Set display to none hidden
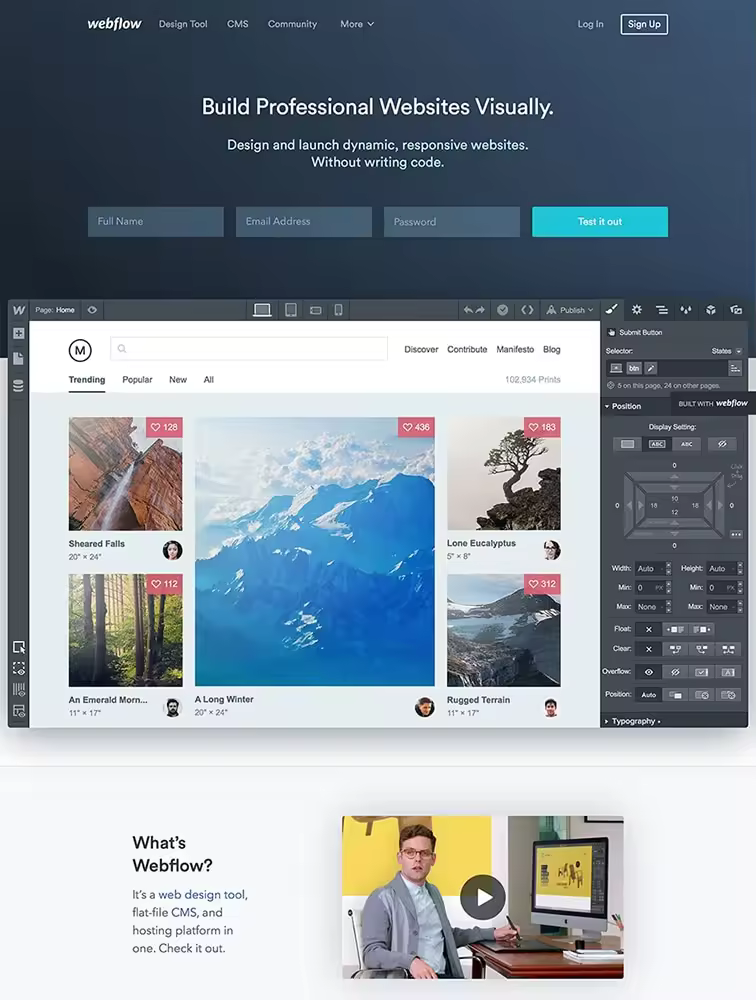 pos(722,444)
